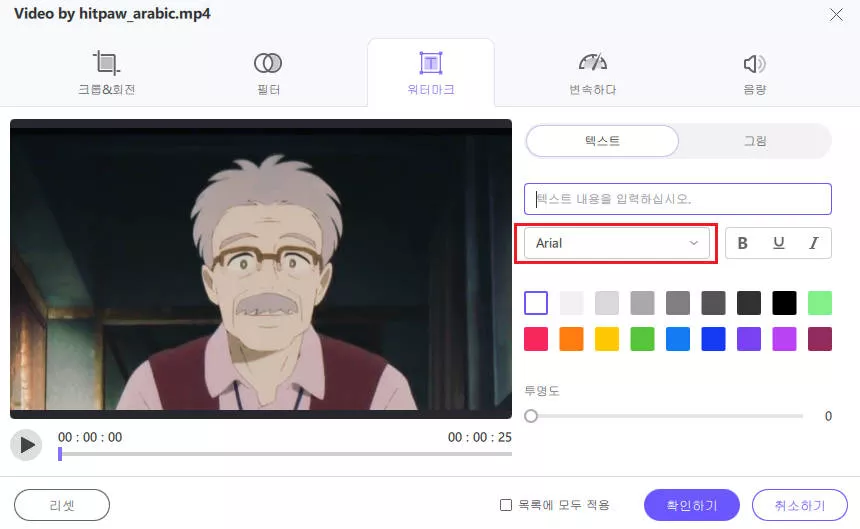This screenshot has height=529, width=860.
Task: Click the video seek bar track
Action: point(285,454)
